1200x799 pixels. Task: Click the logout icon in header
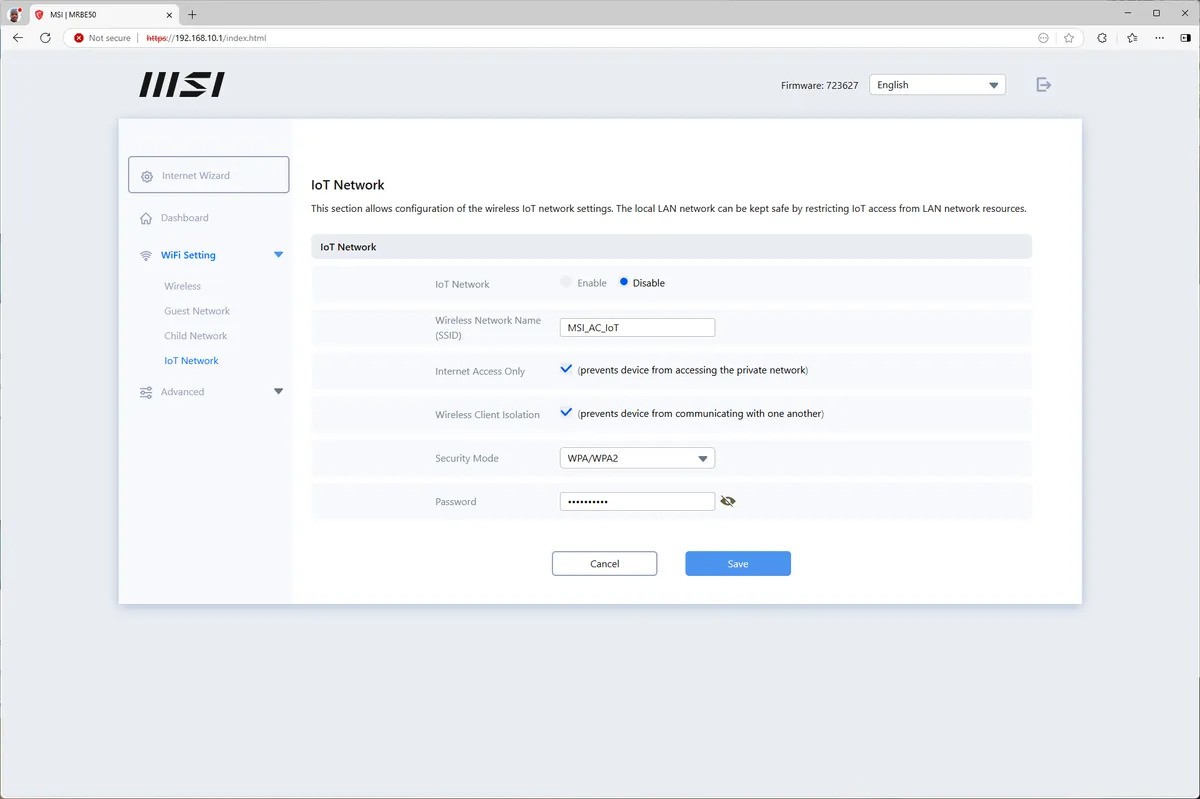pos(1043,85)
